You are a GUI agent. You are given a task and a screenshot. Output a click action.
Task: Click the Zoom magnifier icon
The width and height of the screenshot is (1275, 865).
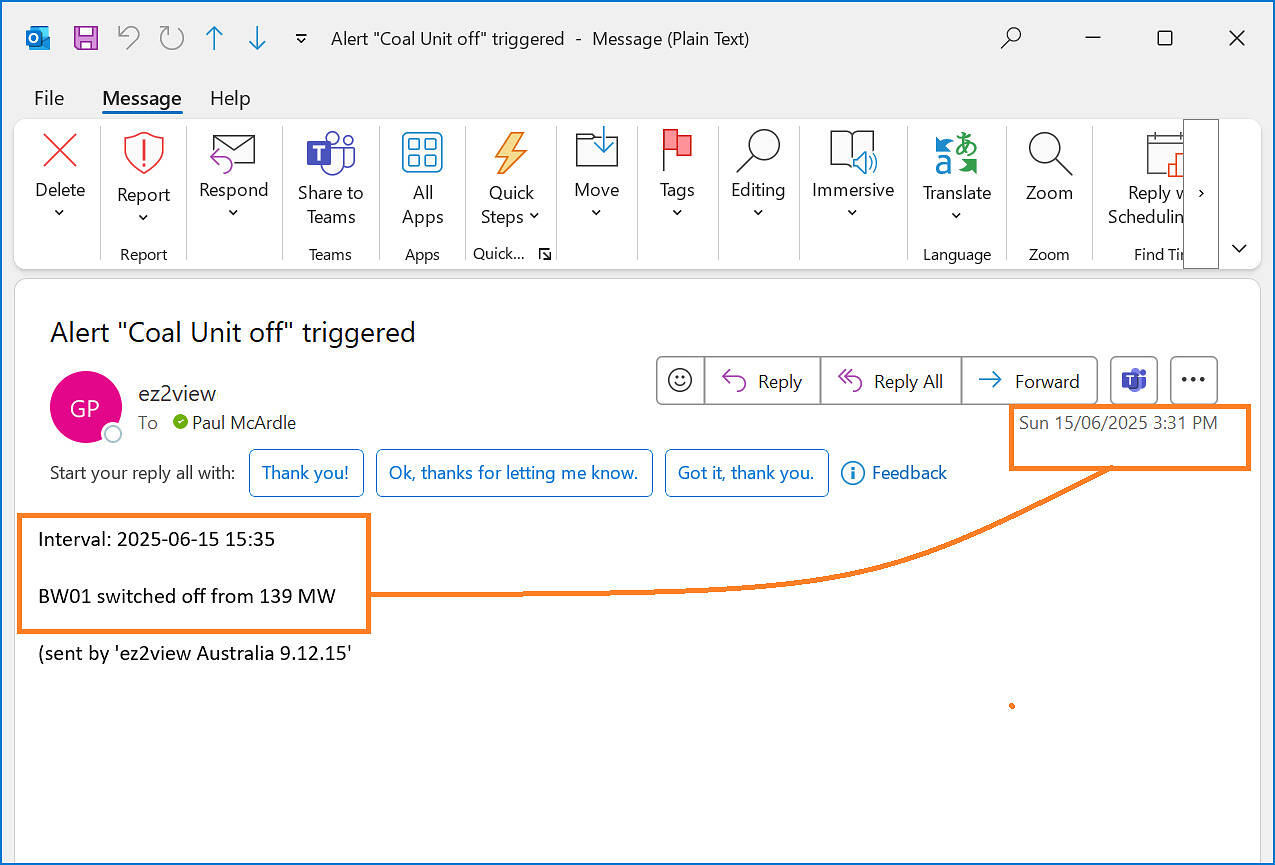click(1049, 153)
